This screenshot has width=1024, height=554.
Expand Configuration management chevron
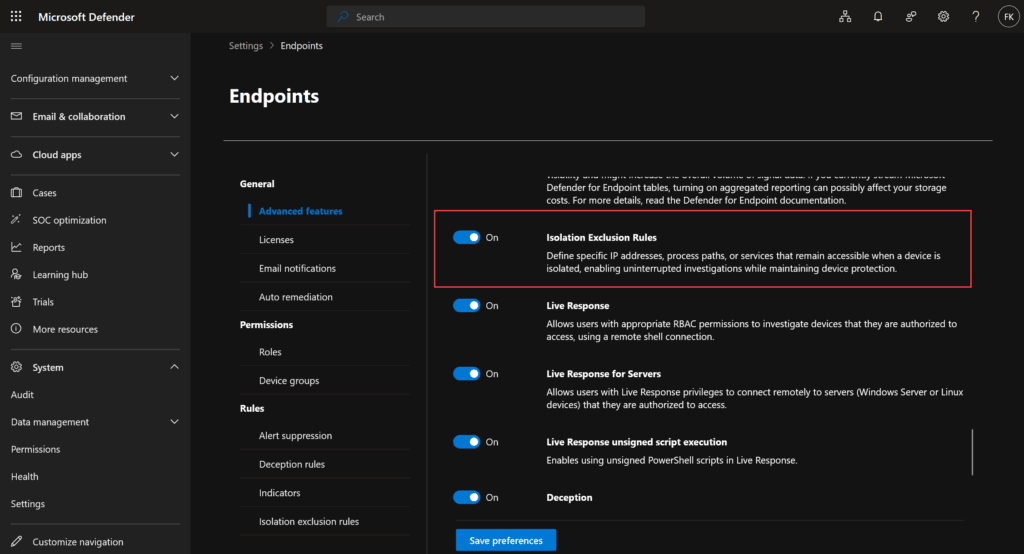tap(174, 78)
